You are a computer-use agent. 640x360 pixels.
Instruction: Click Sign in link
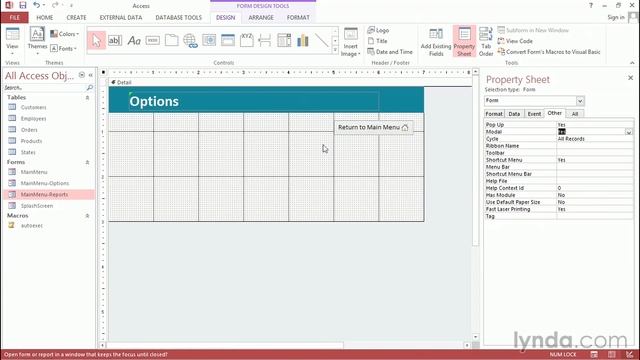pos(616,17)
